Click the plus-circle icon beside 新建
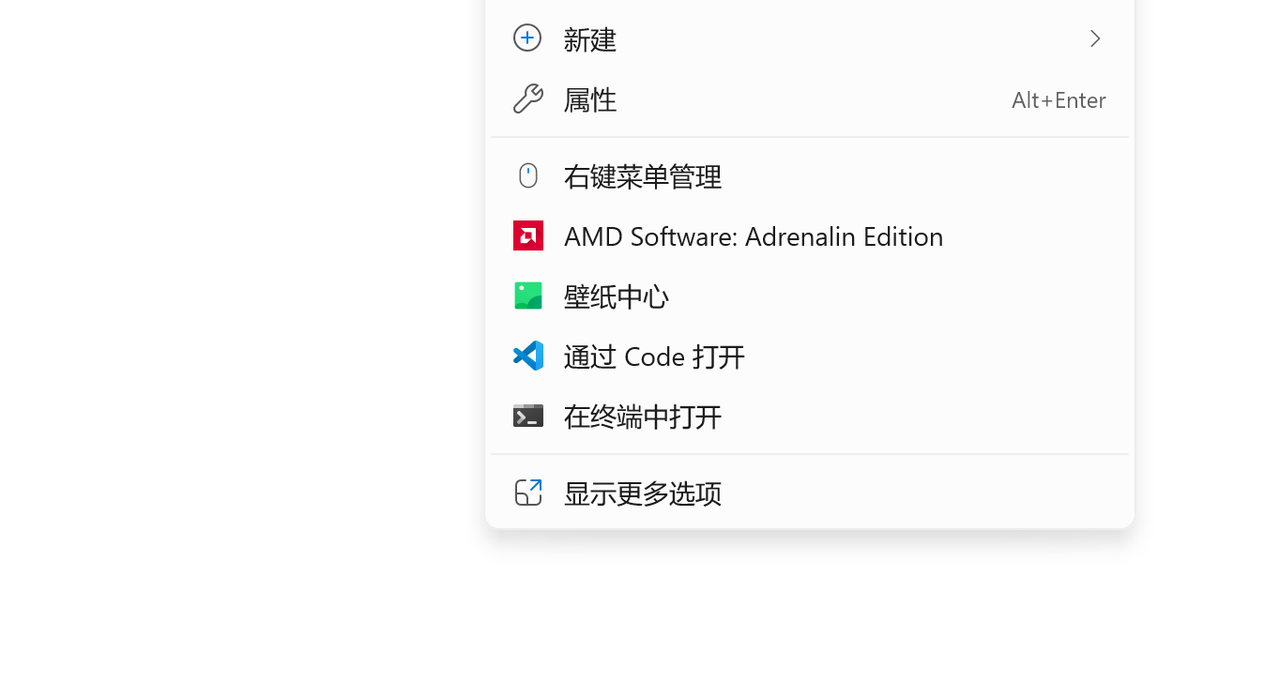This screenshot has width=1280, height=698. pyautogui.click(x=527, y=38)
